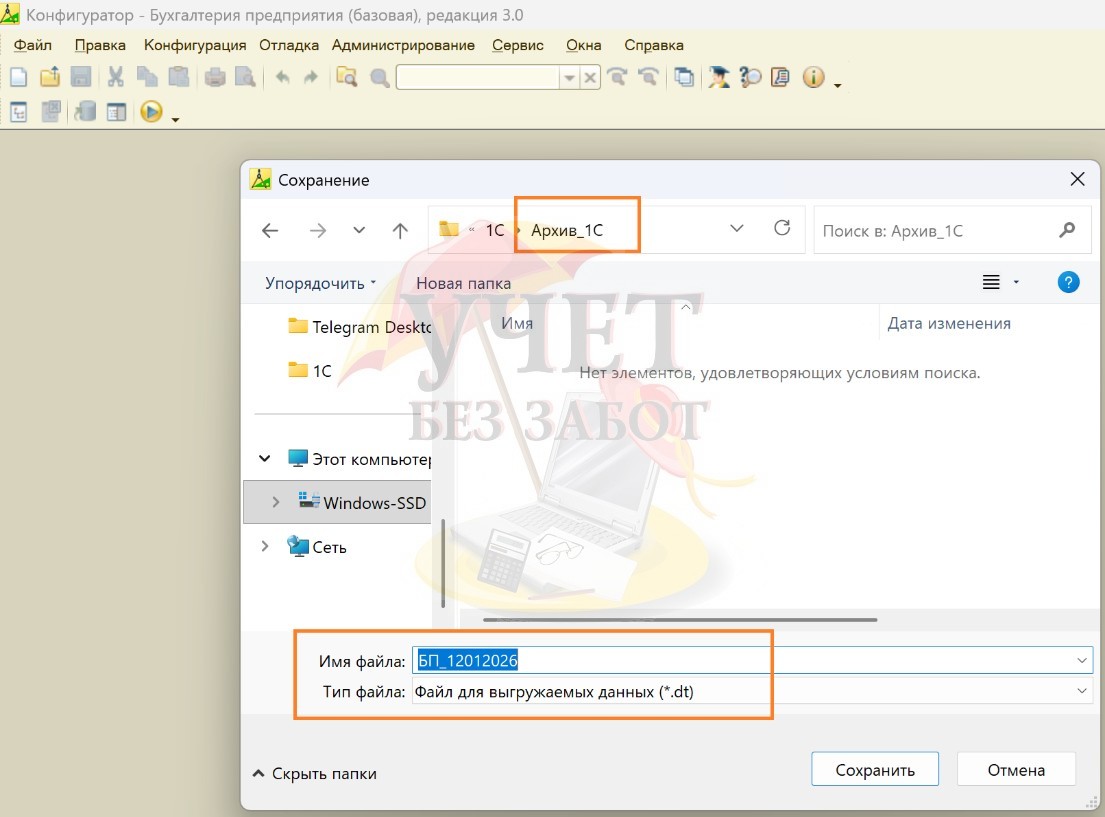1105x817 pixels.
Task: Expand the Упорядочить dropdown menu
Action: [x=320, y=283]
